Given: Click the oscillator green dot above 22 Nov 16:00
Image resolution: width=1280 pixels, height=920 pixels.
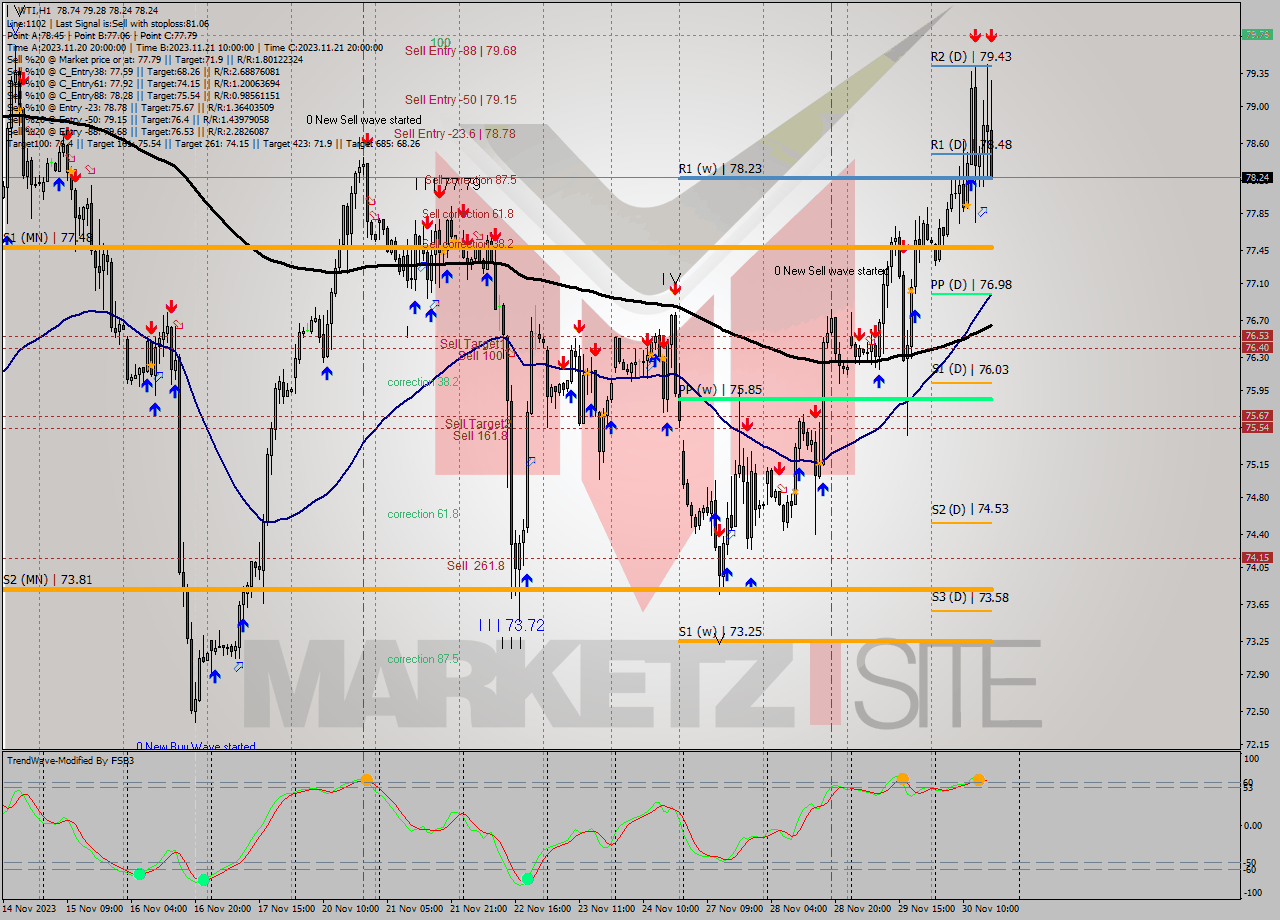Looking at the screenshot, I should click(527, 879).
